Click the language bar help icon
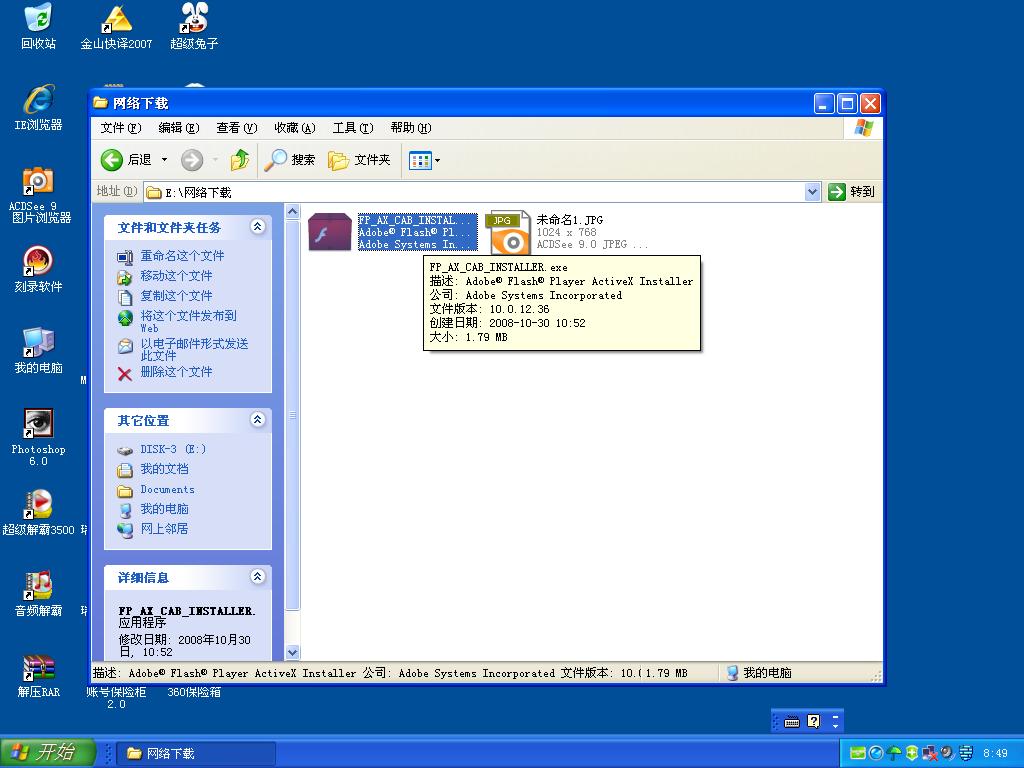Image resolution: width=1024 pixels, height=768 pixels. [813, 722]
